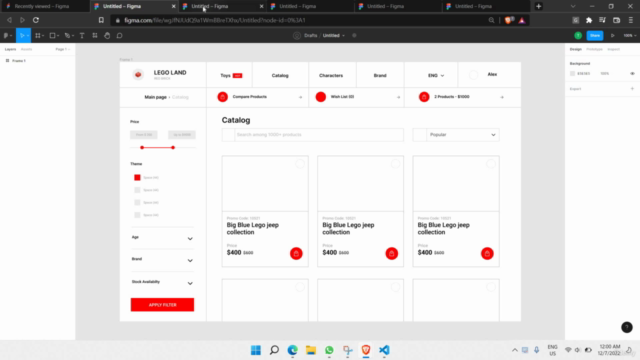Open the Resources tool

(x=95, y=36)
